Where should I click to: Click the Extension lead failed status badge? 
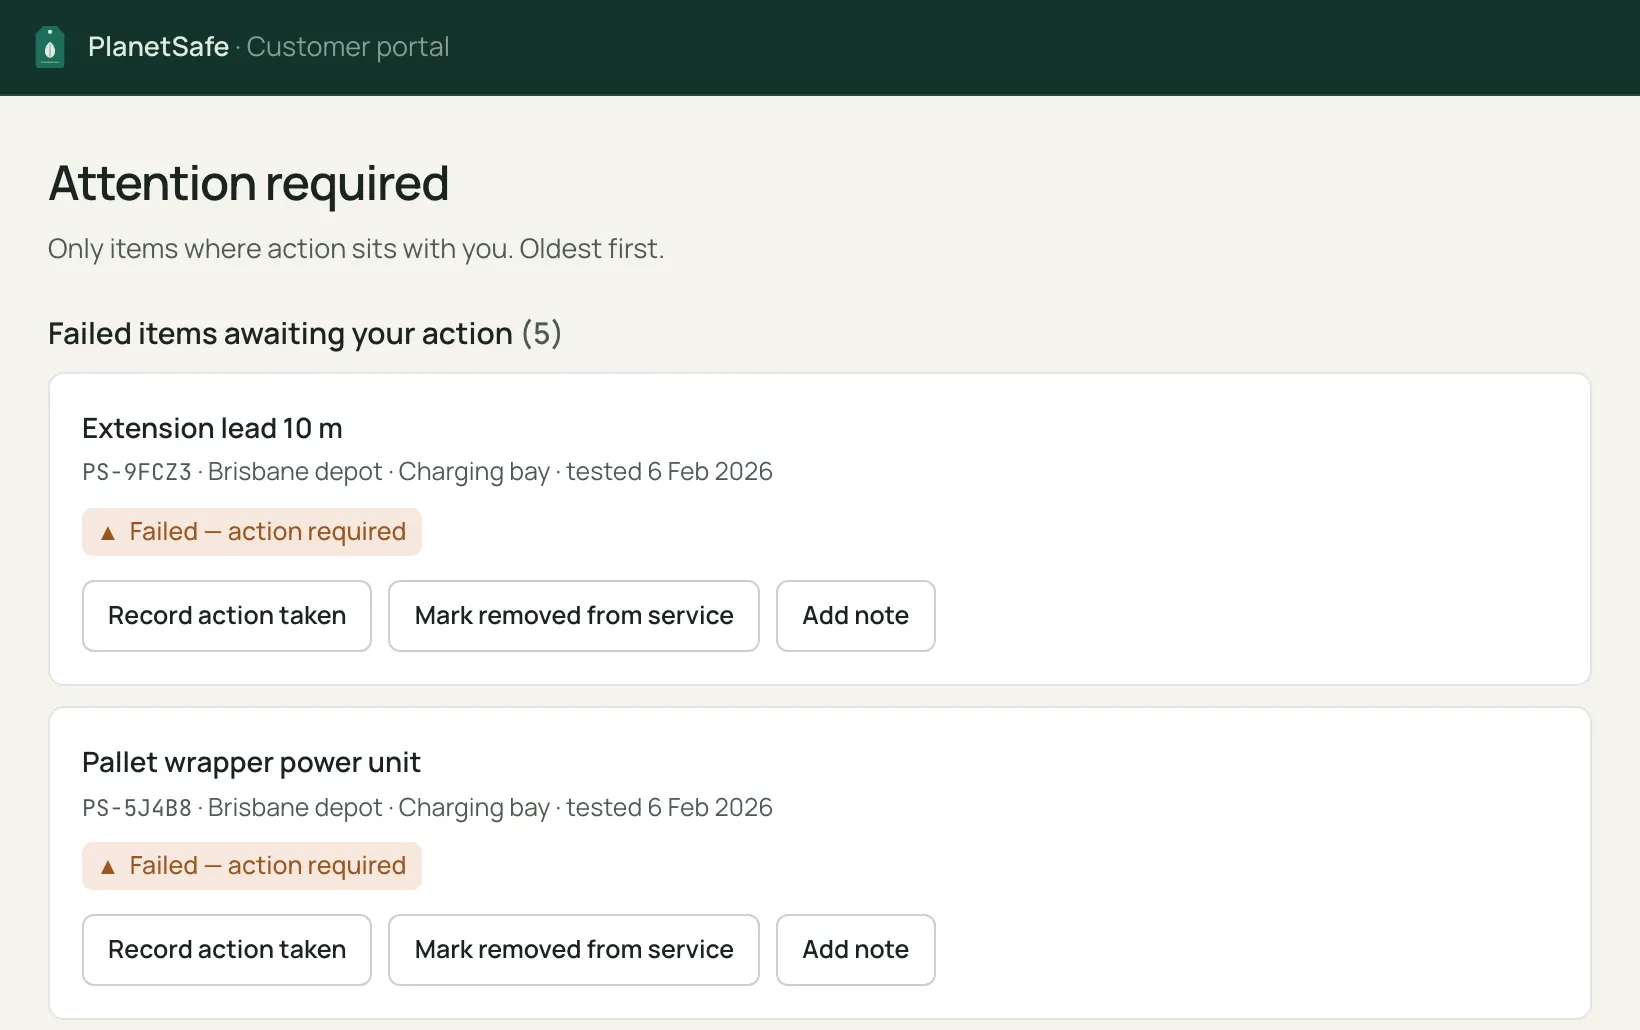(252, 532)
